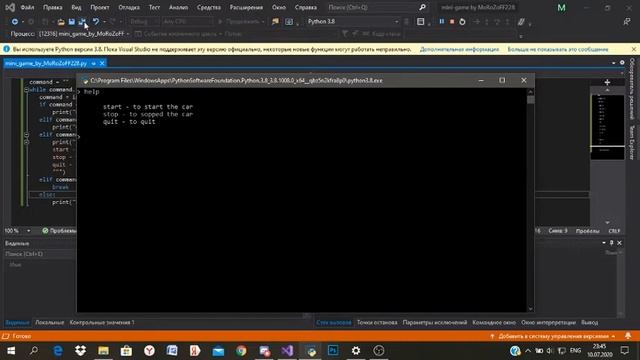Switch to the Командное окно tab
The height and width of the screenshot is (360, 640).
pos(494,322)
